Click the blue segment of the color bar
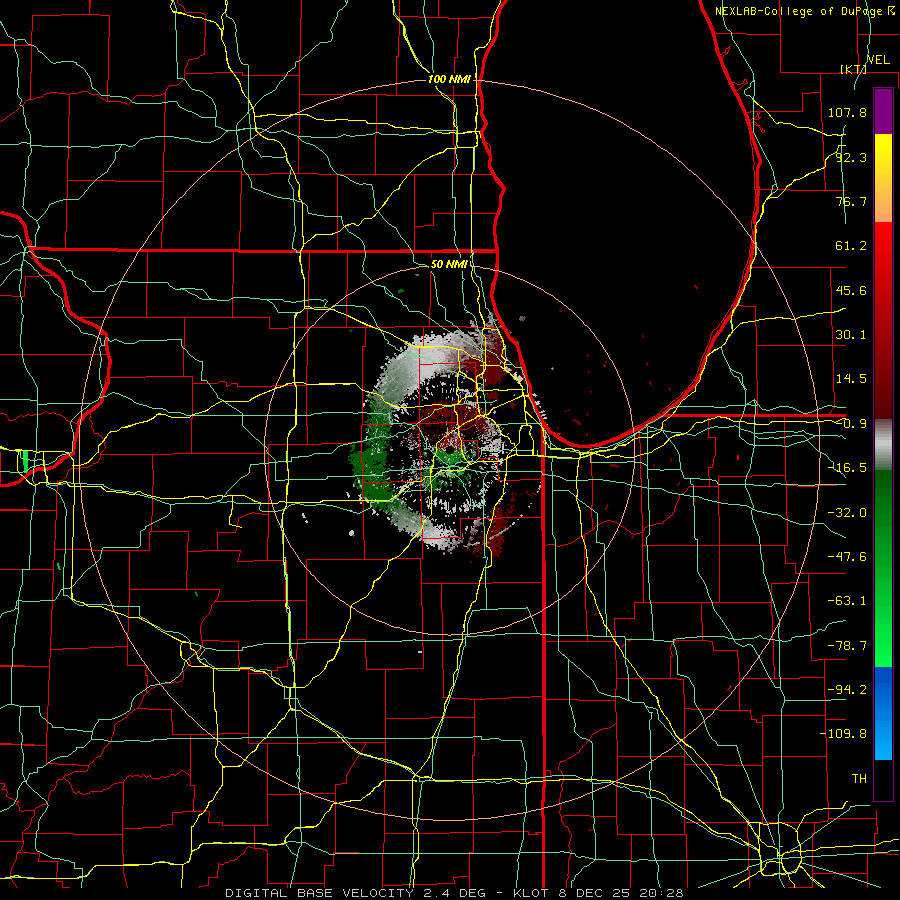This screenshot has width=900, height=900. (x=883, y=713)
